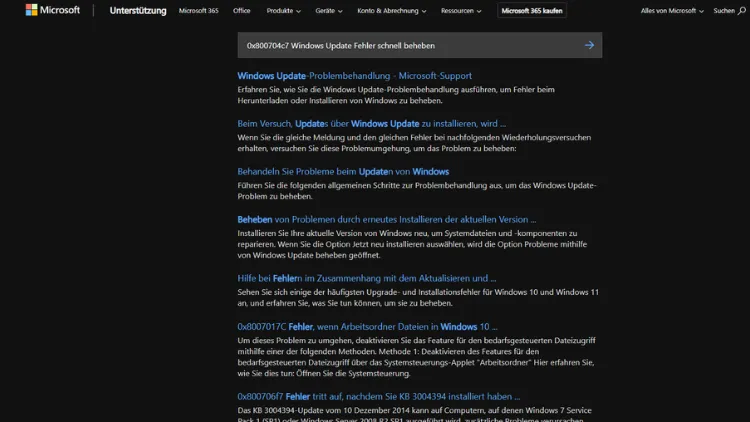Screen dimensions: 750x422
Task: Open the Microsoft 365 menu item
Action: 199,11
